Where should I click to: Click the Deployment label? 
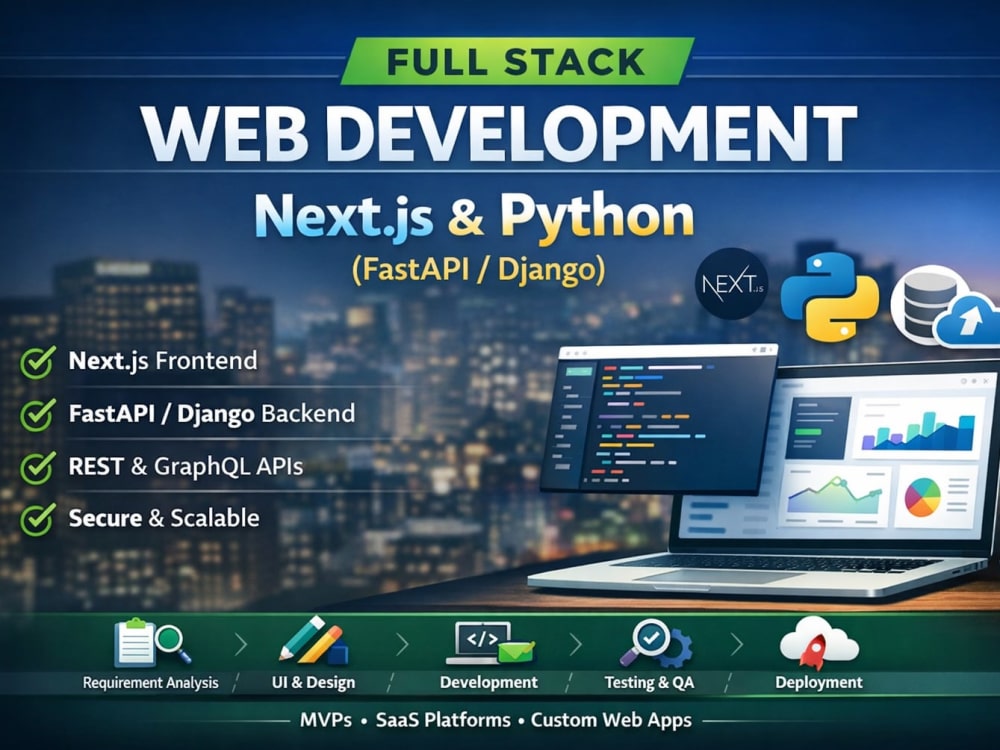pos(819,683)
